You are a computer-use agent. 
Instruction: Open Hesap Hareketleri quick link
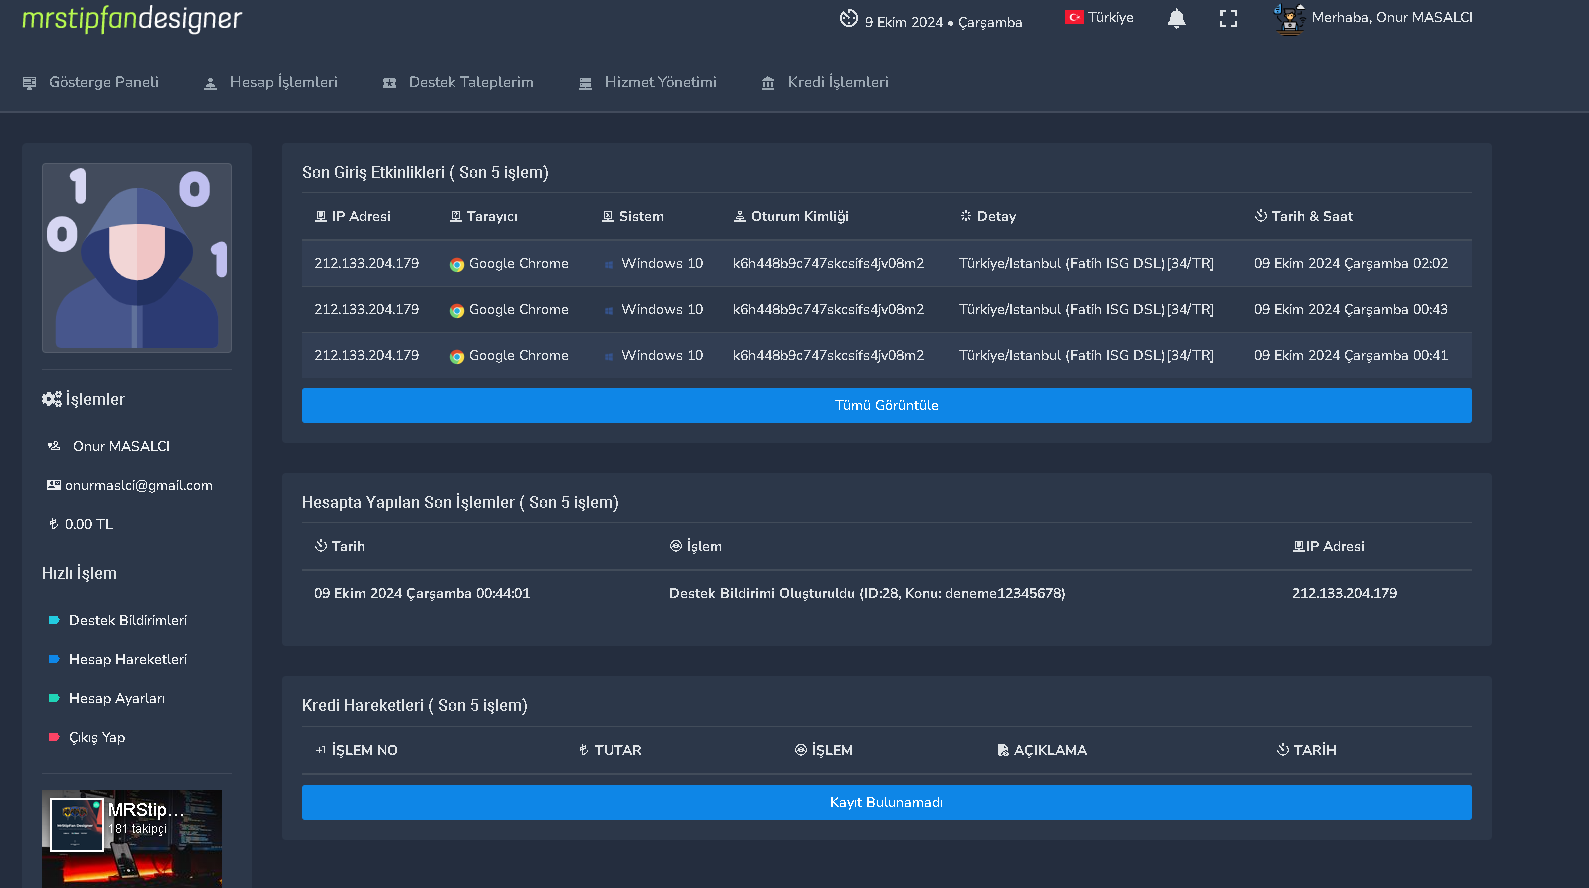[128, 659]
